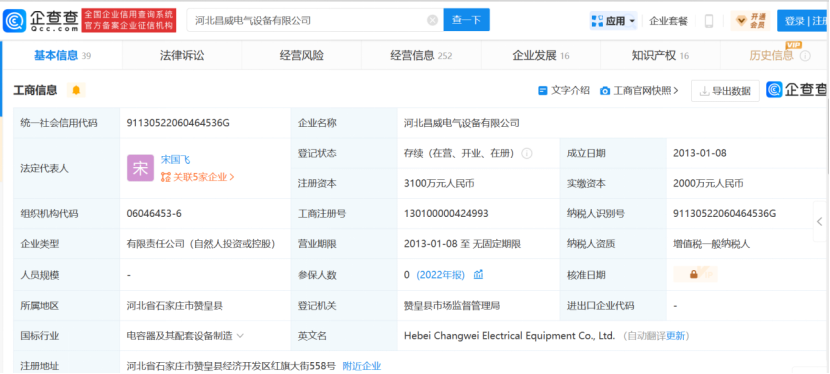Expand the 电容器及其配套设备制造 industry dropdown
Image resolution: width=830 pixels, height=374 pixels.
[x=240, y=335]
